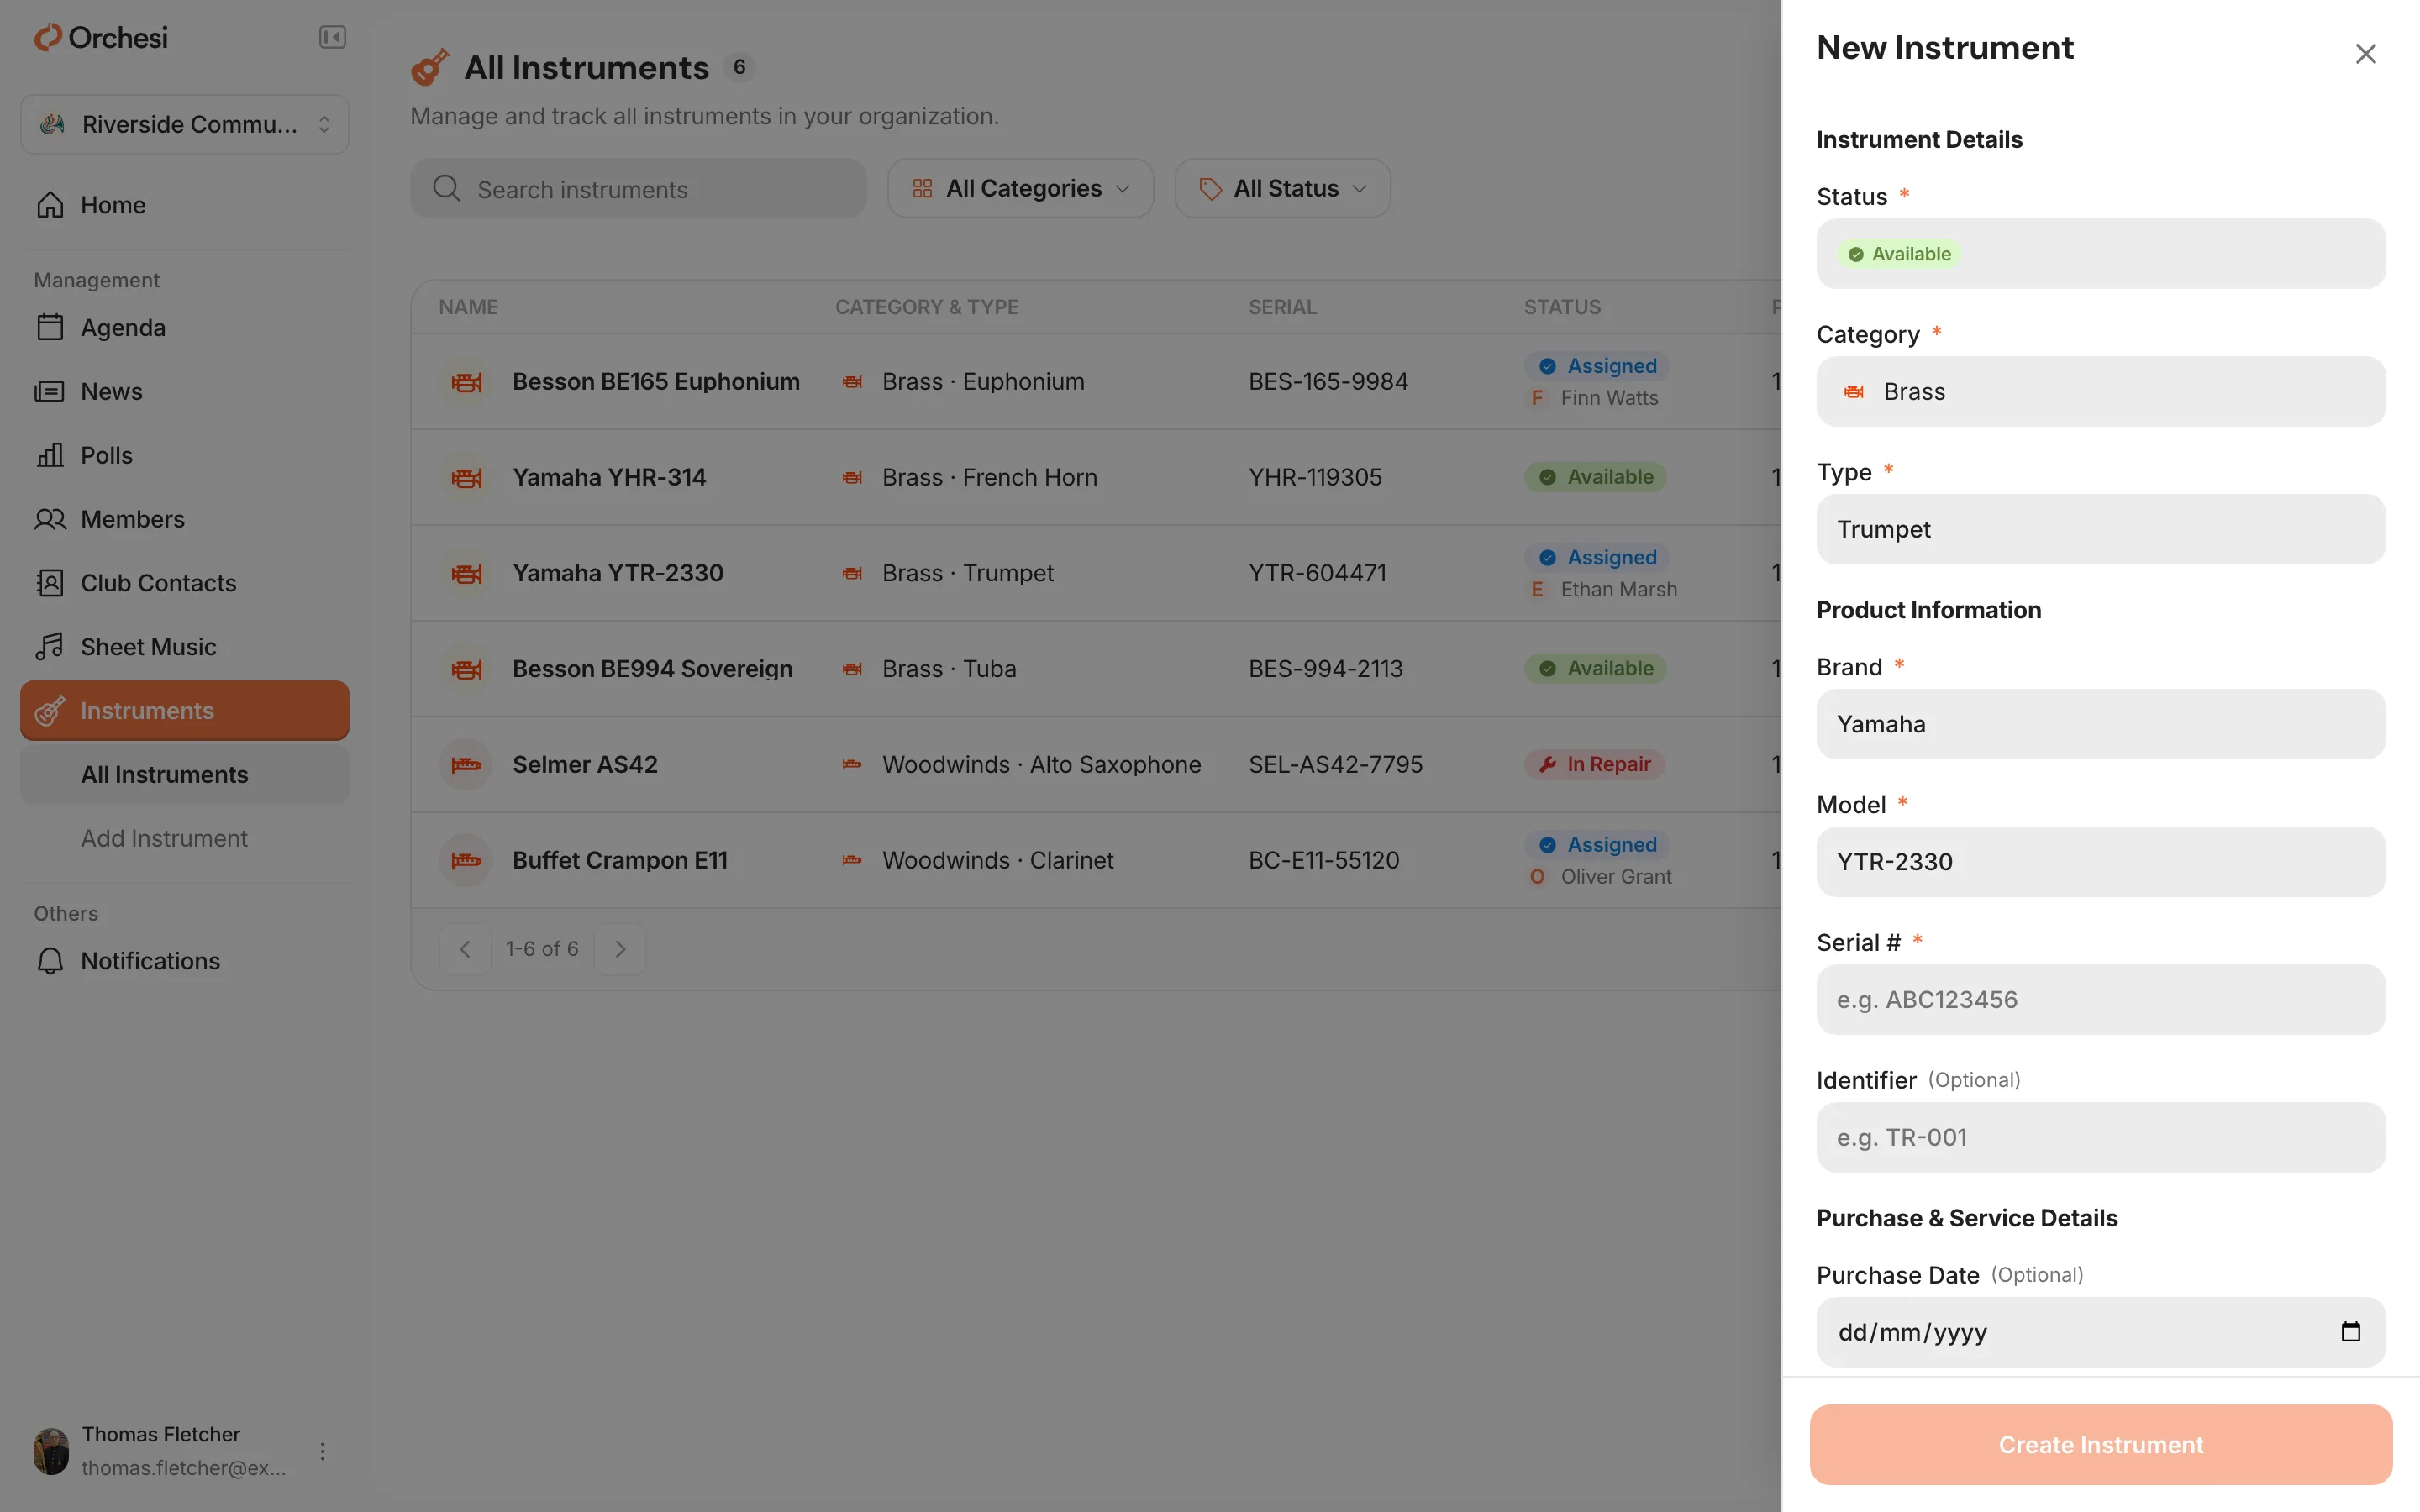Open the Agenda page
The height and width of the screenshot is (1512, 2420).
pos(185,328)
